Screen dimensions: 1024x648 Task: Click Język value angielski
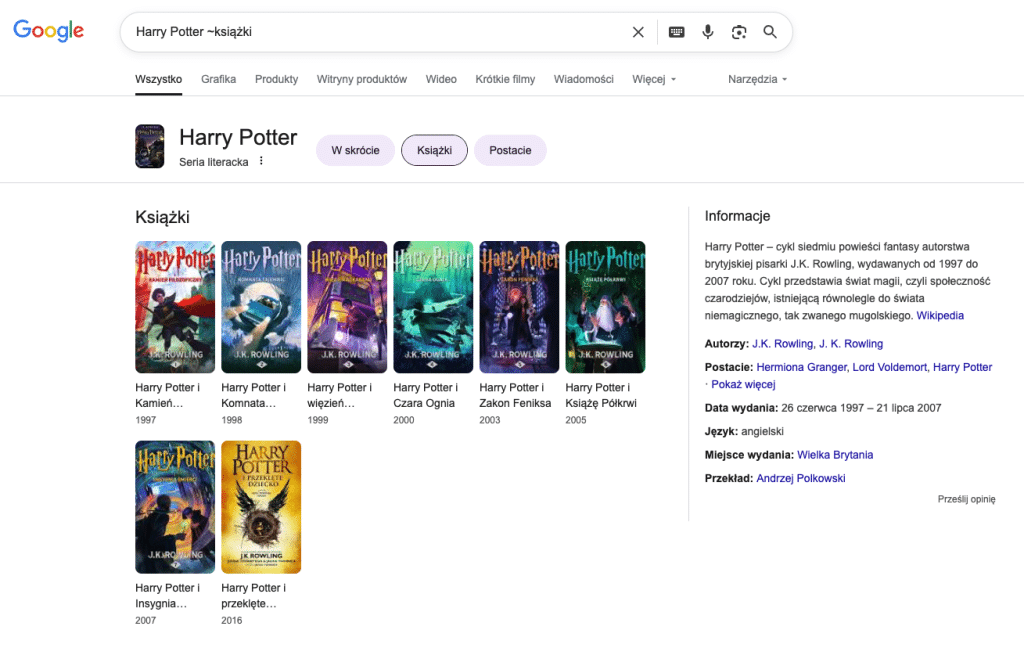[x=762, y=431]
